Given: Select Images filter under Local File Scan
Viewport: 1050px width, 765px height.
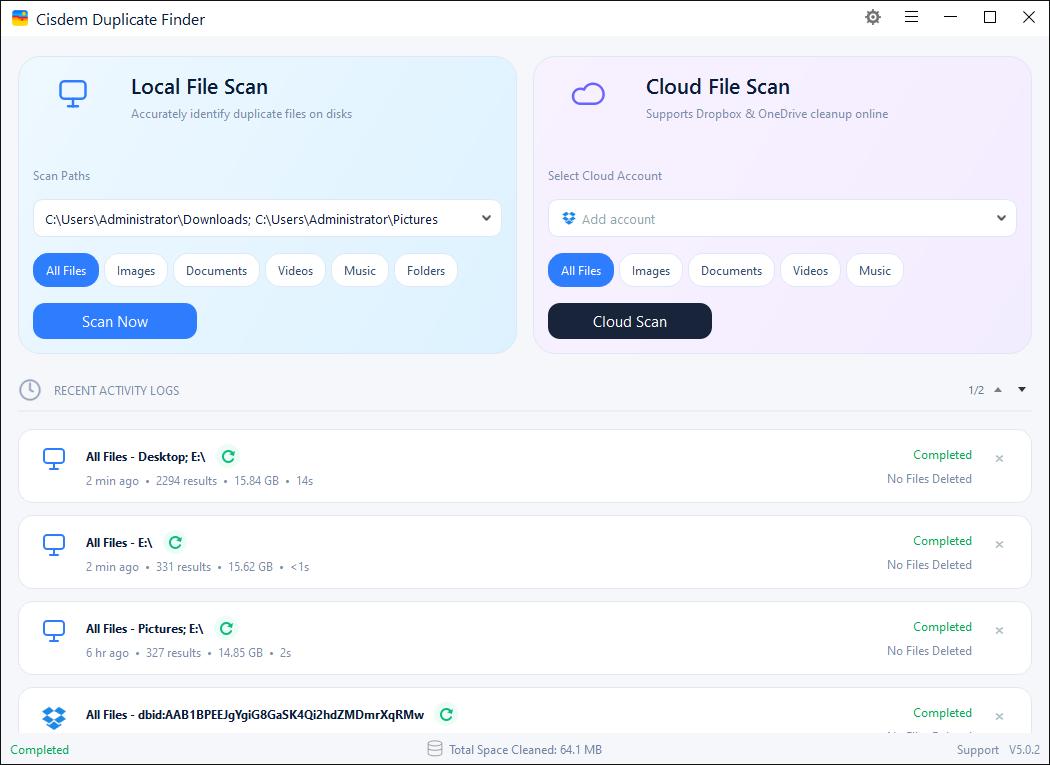Looking at the screenshot, I should point(136,271).
